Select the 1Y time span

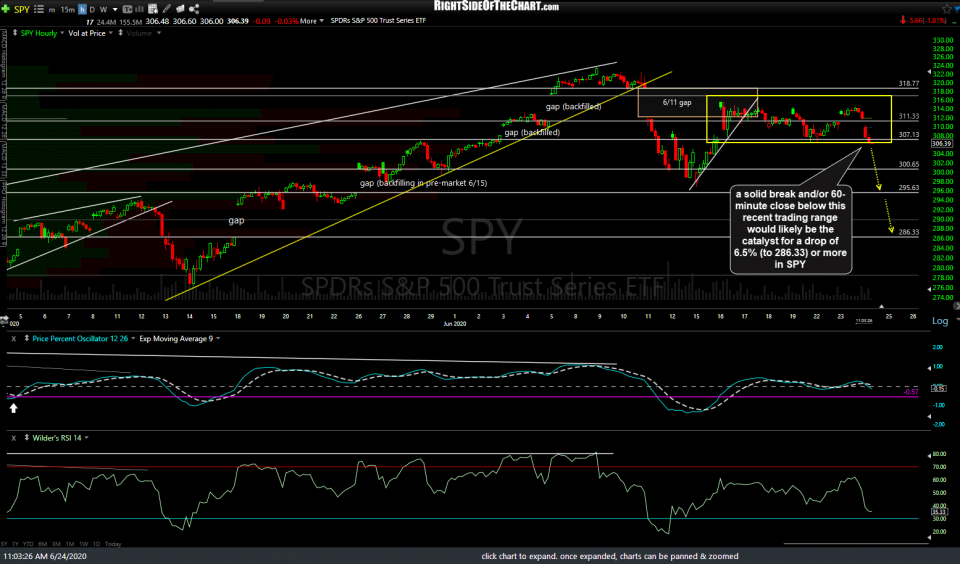[15, 544]
